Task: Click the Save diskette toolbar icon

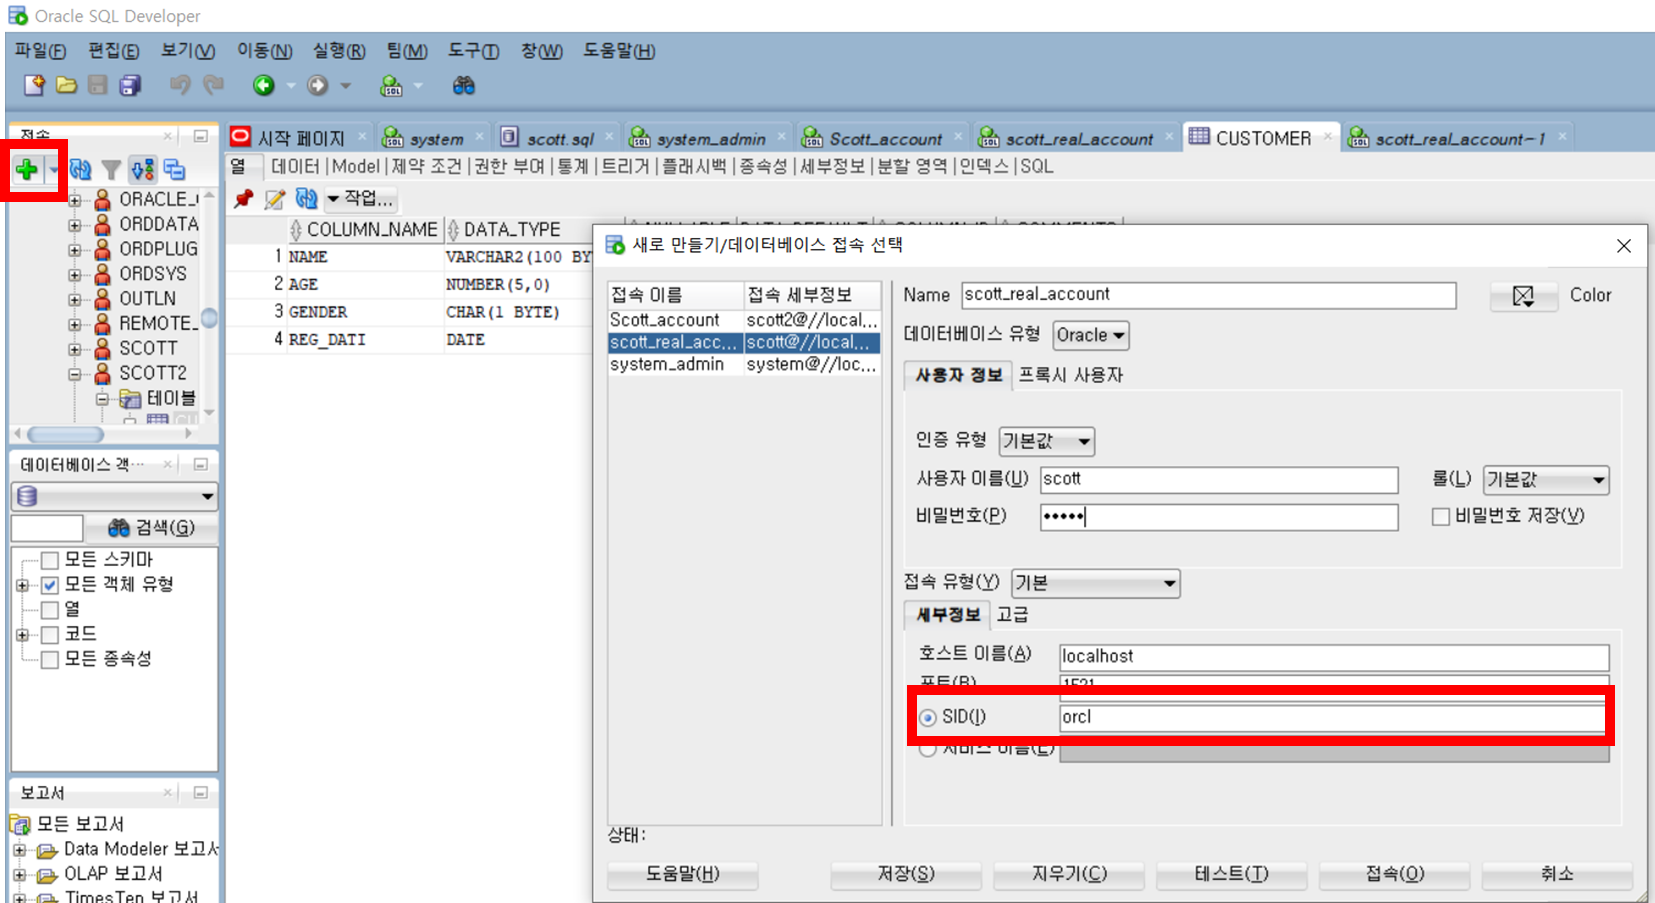Action: (x=97, y=85)
